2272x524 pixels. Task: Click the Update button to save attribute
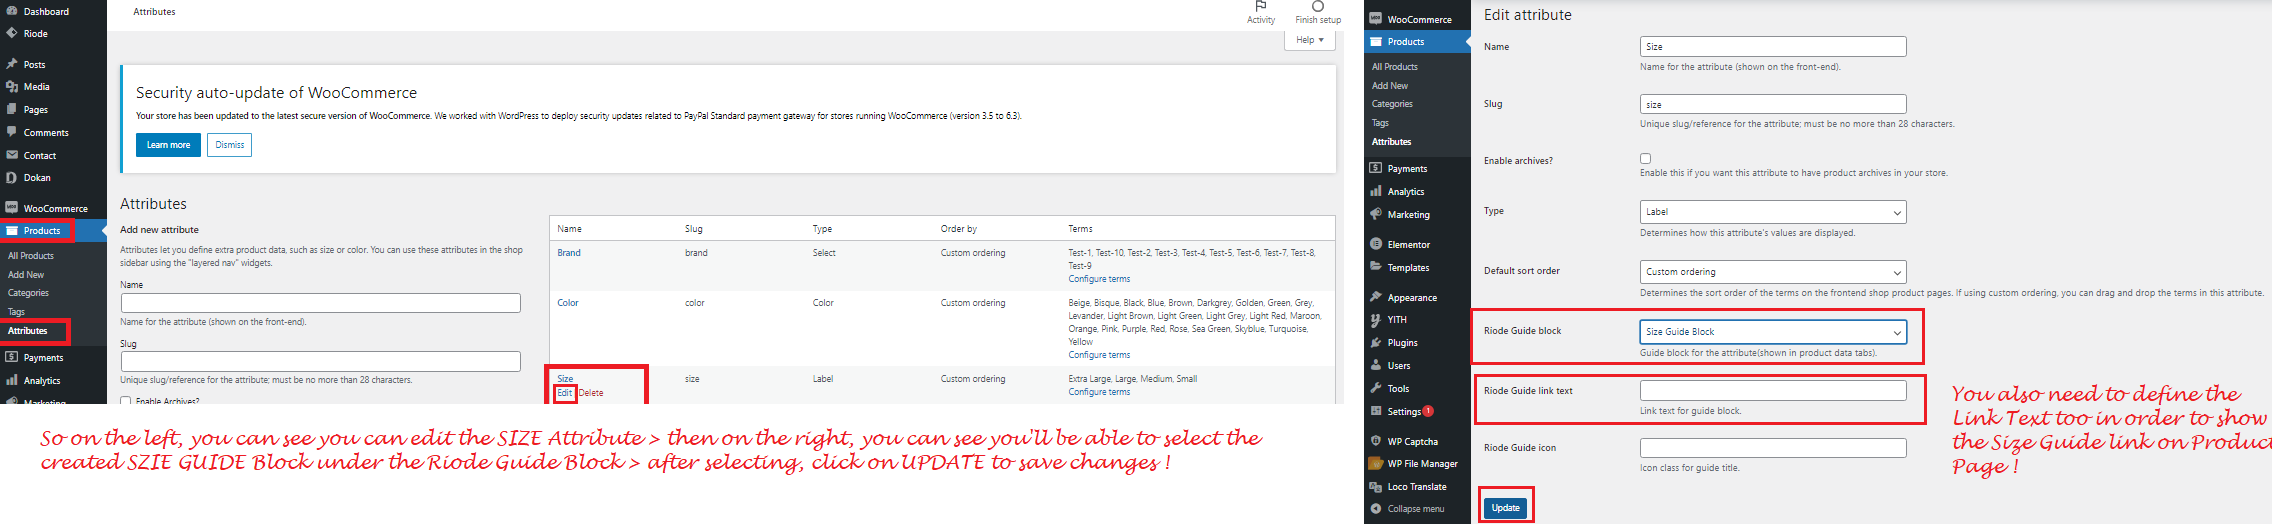tap(1506, 508)
